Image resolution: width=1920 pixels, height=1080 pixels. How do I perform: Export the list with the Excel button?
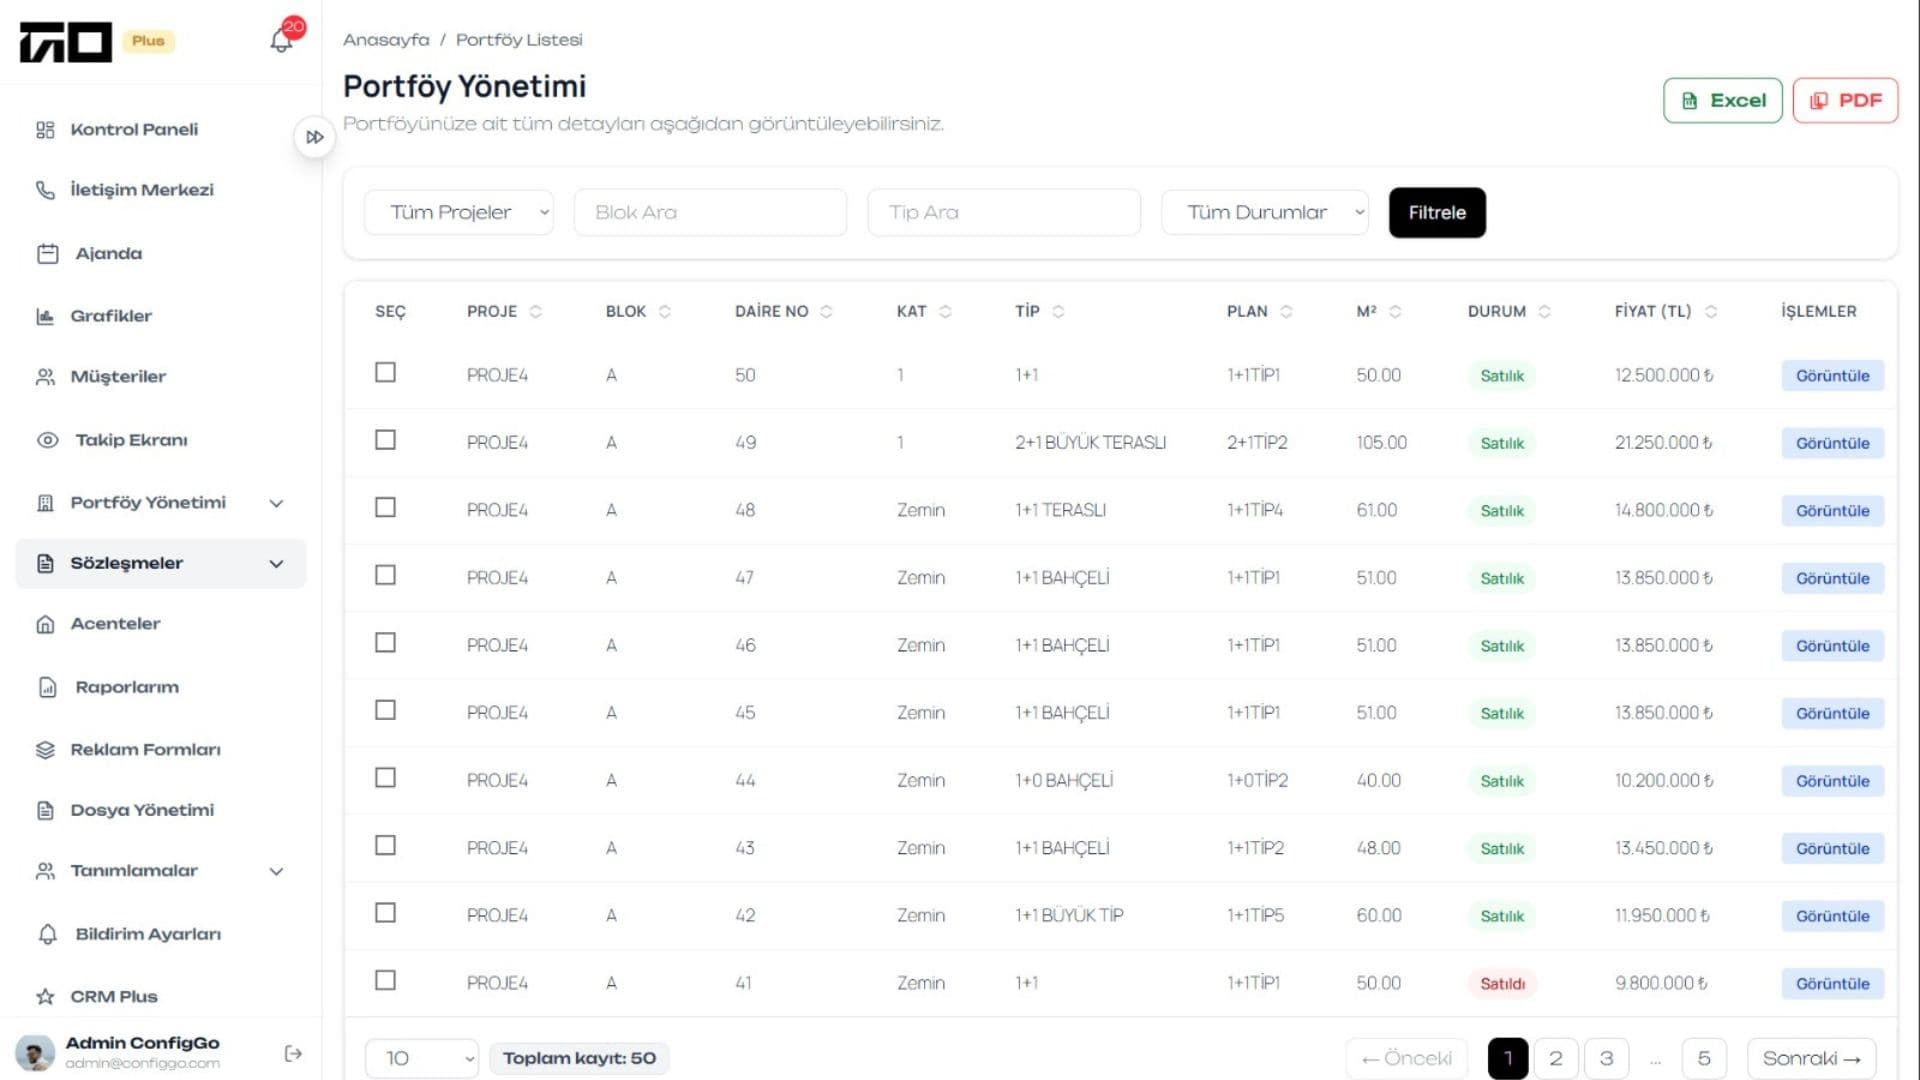1722,100
